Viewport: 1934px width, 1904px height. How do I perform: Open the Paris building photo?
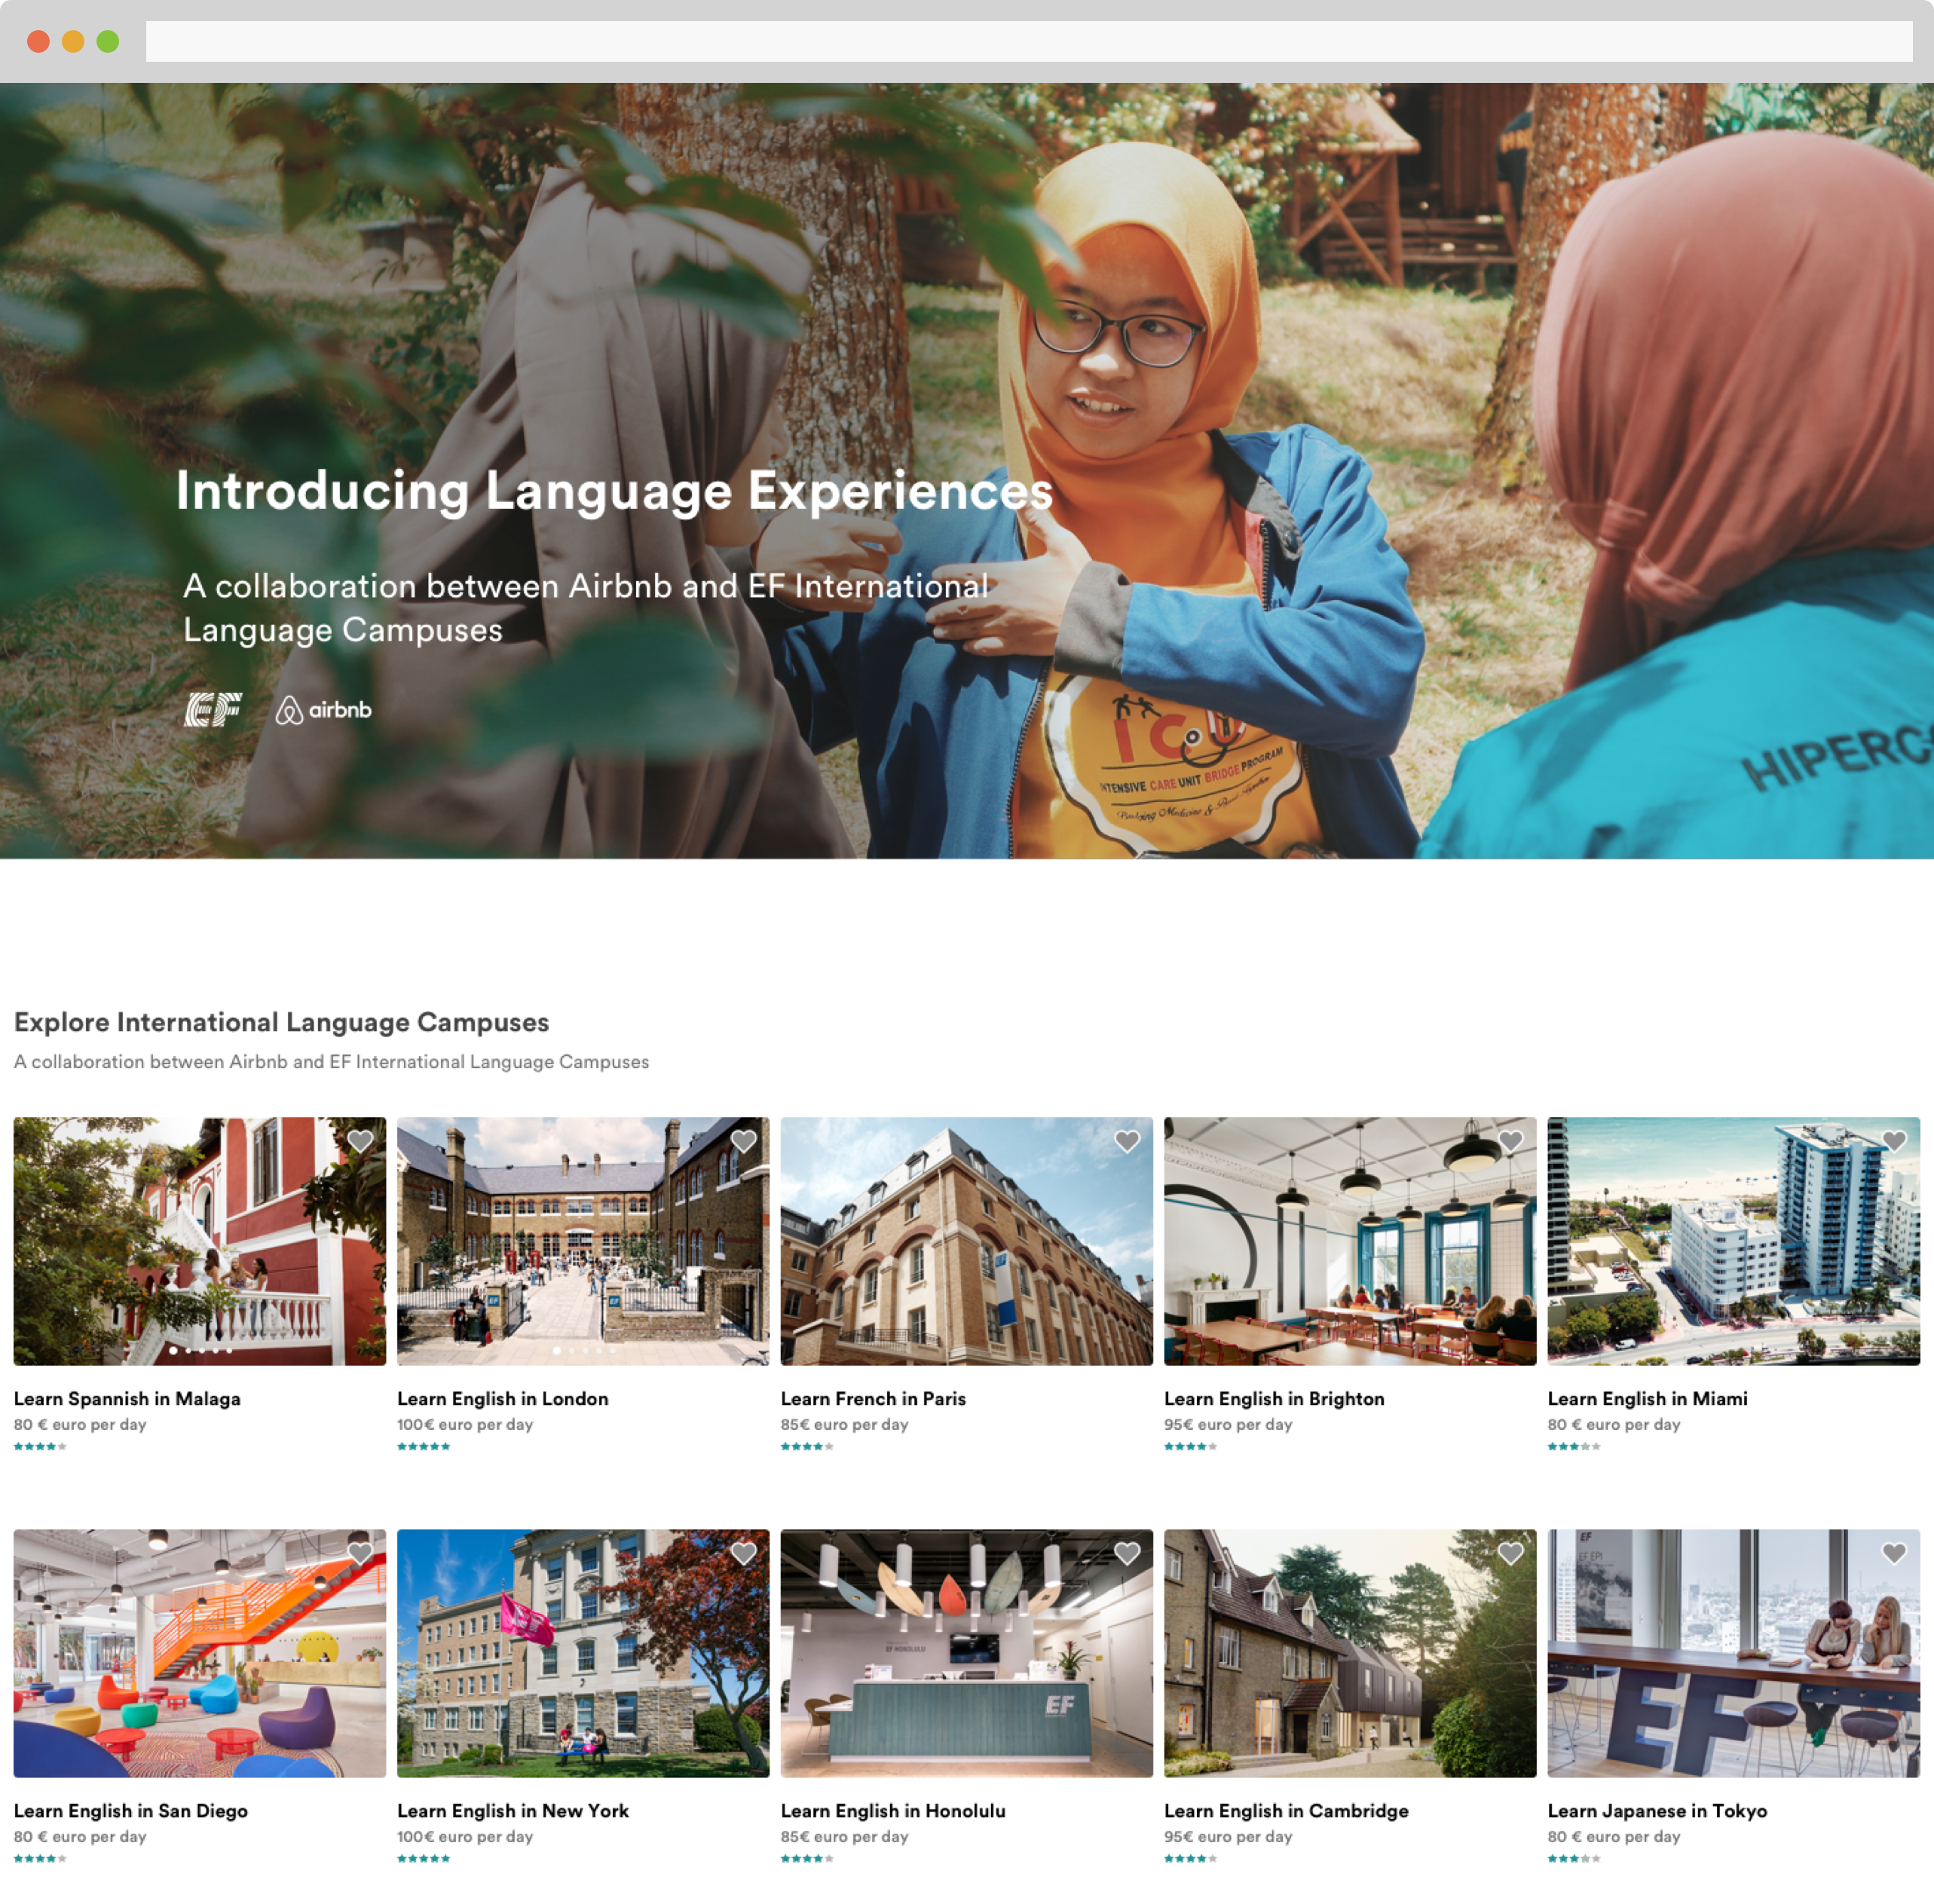pyautogui.click(x=967, y=1241)
